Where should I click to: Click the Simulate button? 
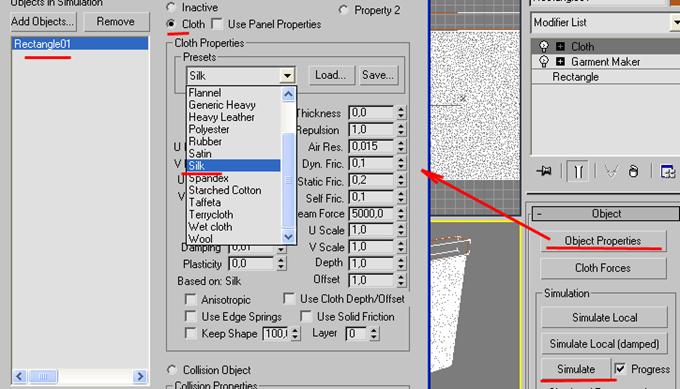click(x=576, y=369)
